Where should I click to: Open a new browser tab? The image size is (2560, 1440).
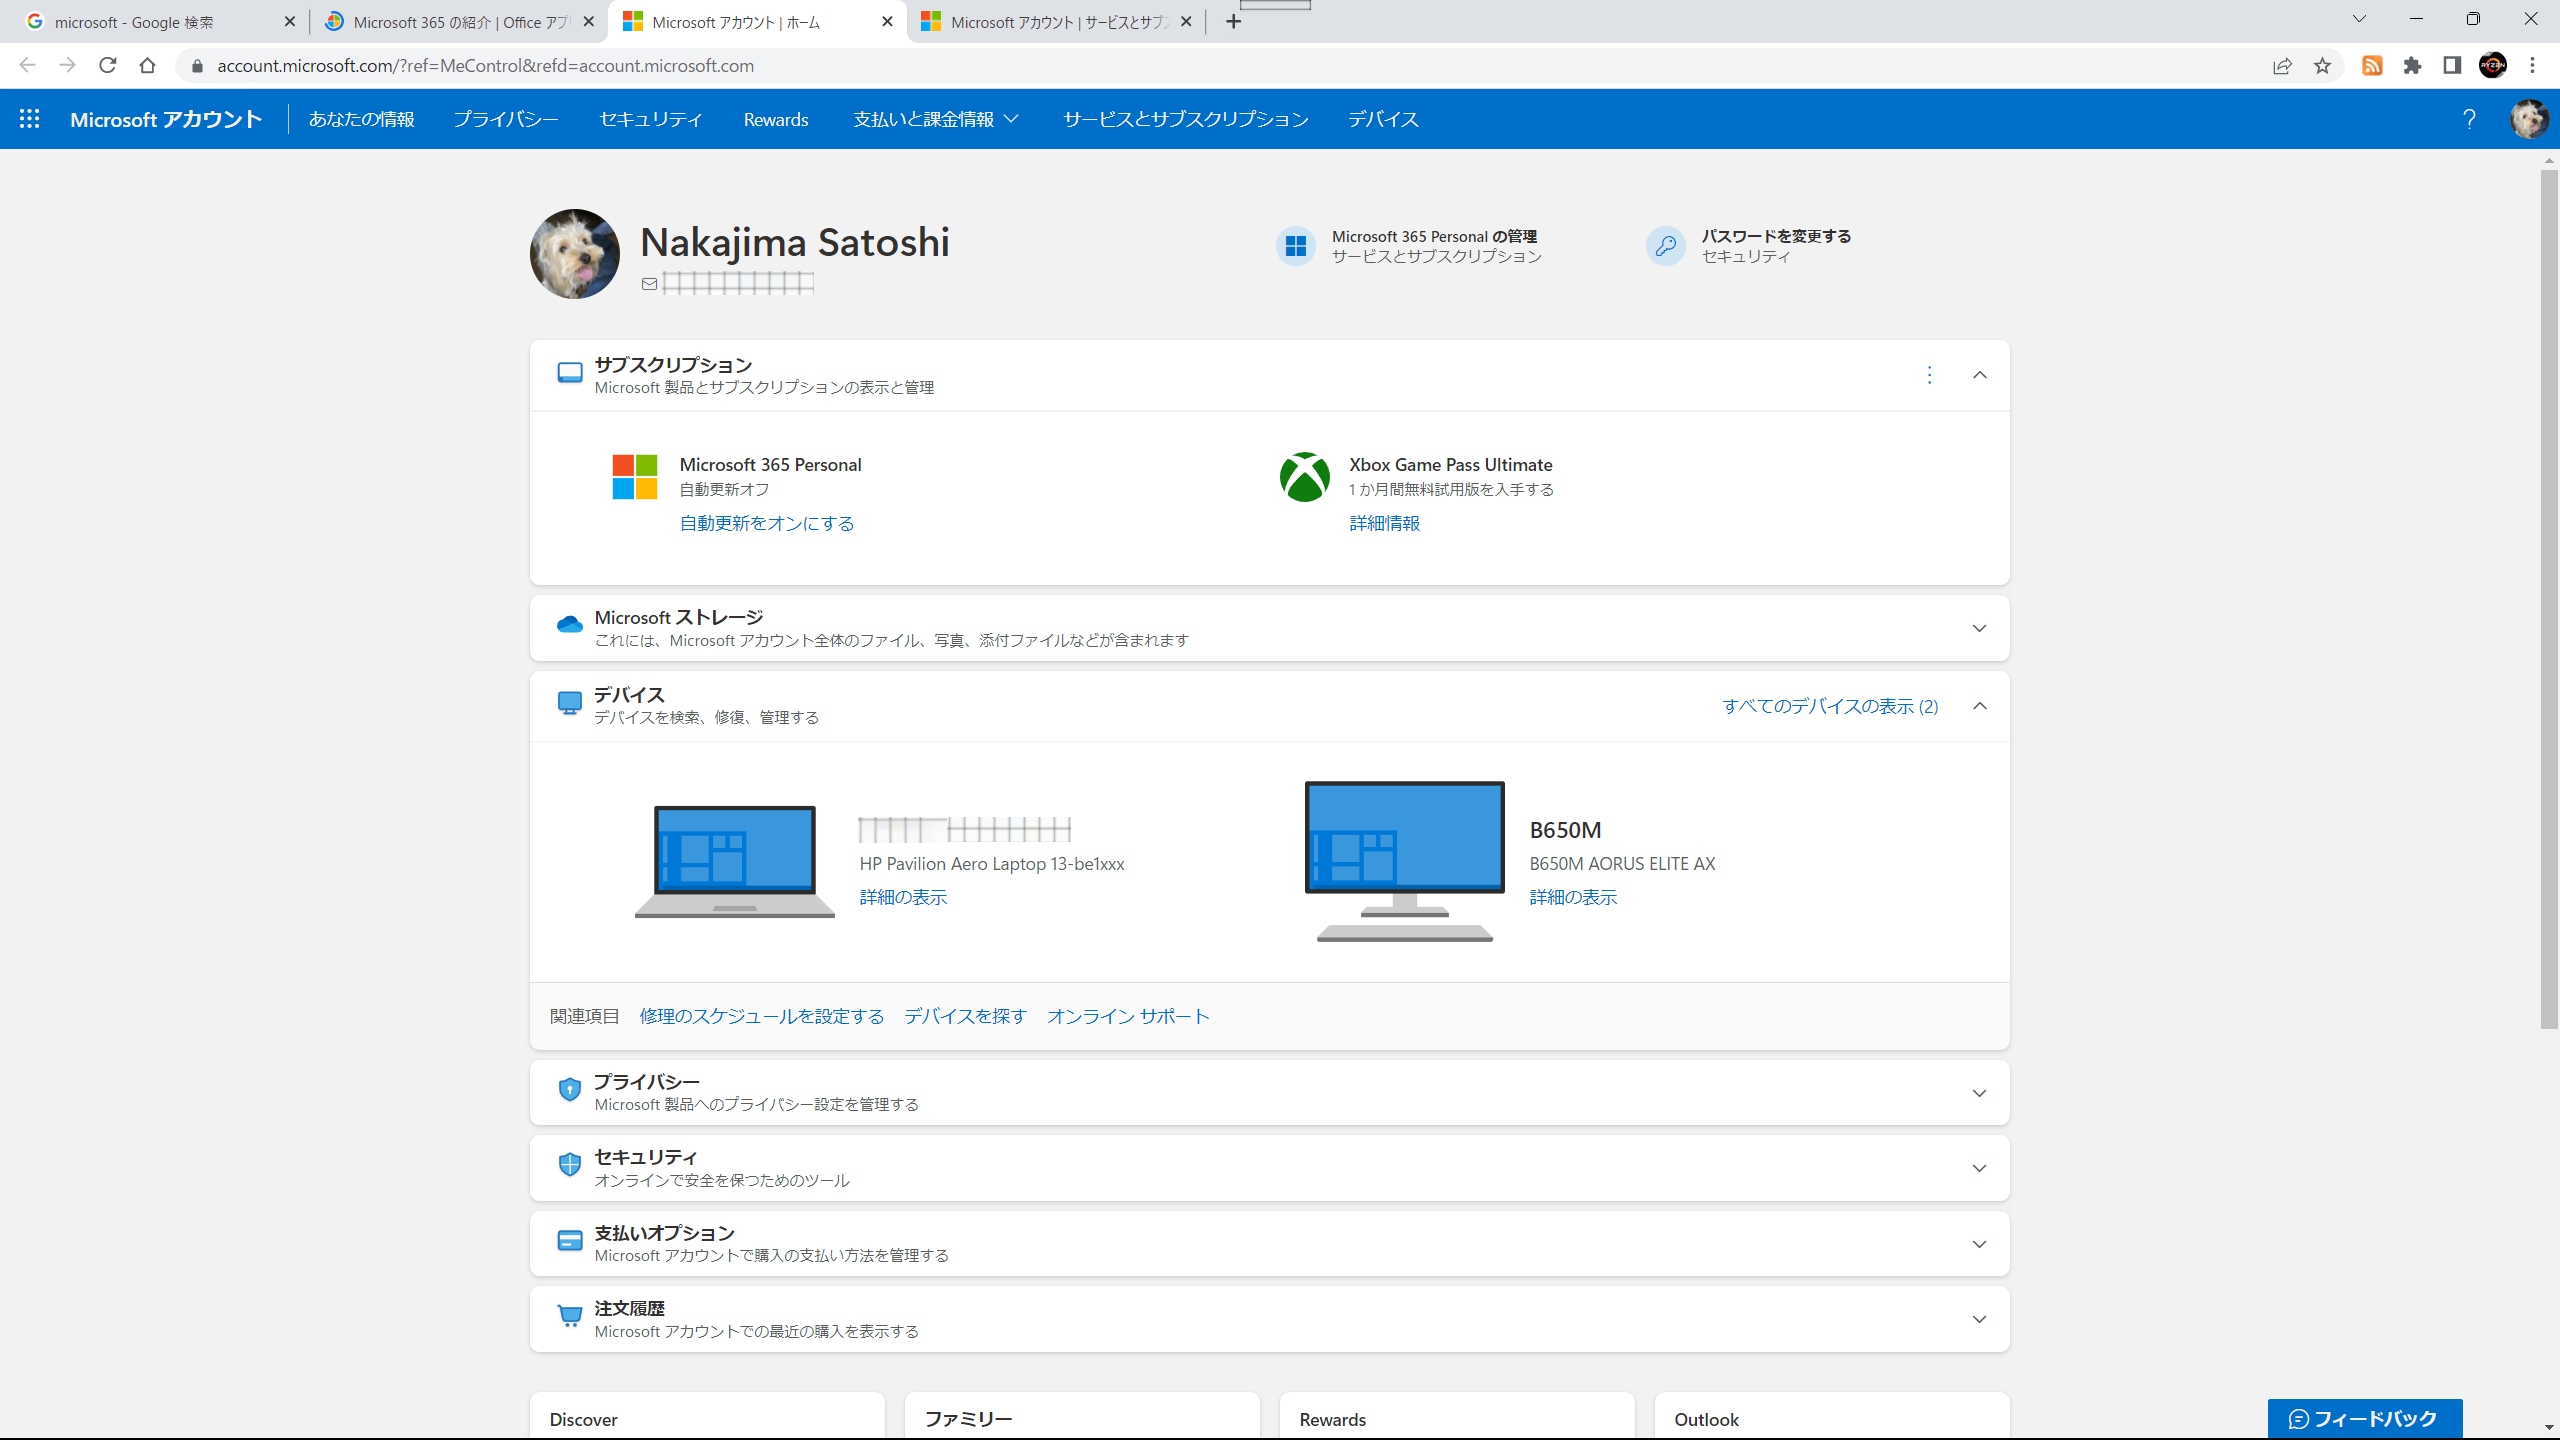click(1234, 22)
